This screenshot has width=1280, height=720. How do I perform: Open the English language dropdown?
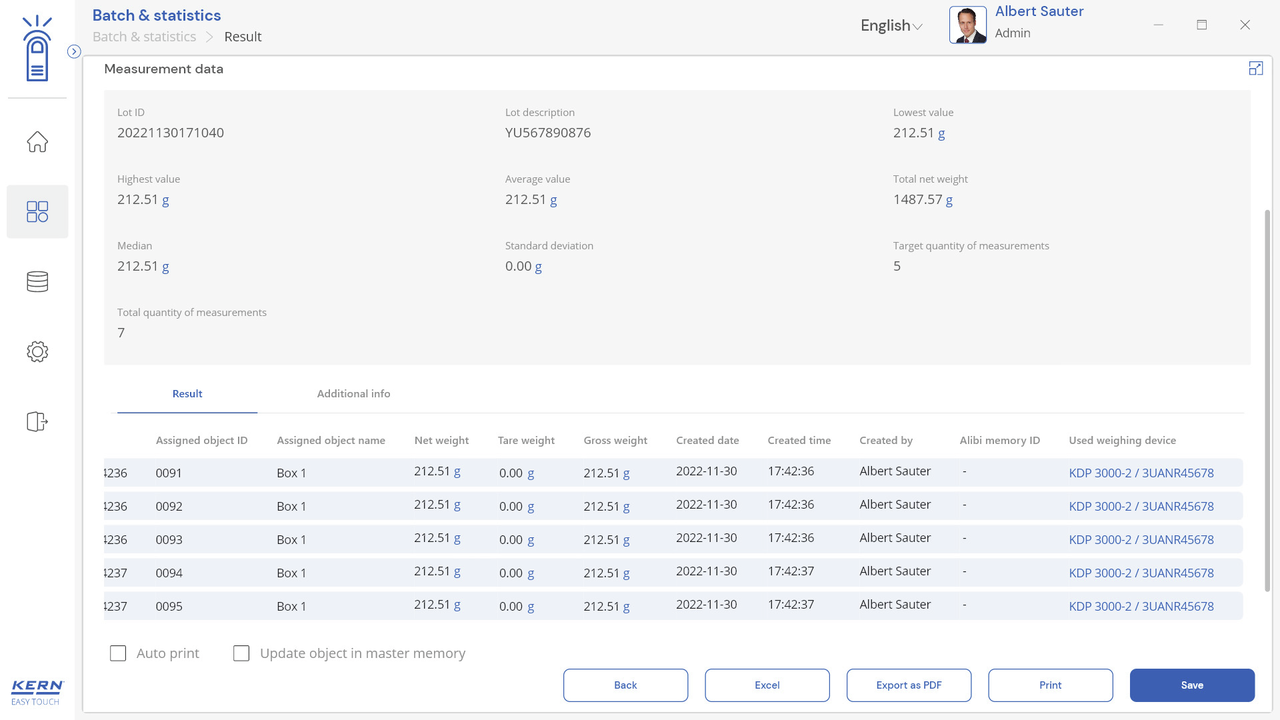[x=891, y=26]
